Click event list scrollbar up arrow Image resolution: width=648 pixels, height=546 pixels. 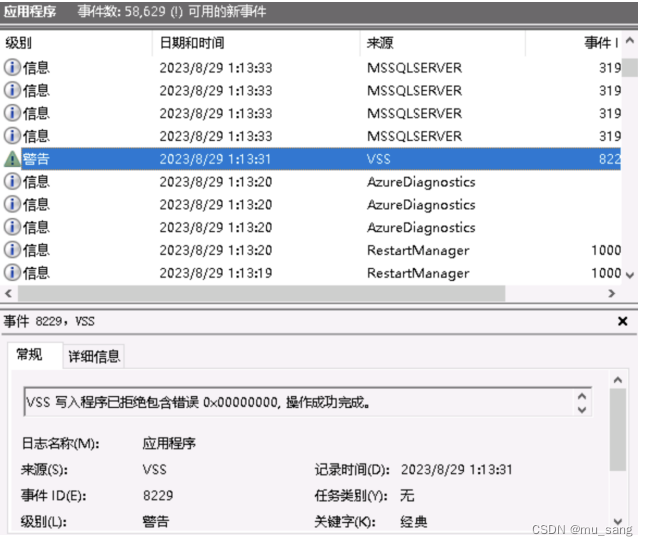pyautogui.click(x=630, y=41)
